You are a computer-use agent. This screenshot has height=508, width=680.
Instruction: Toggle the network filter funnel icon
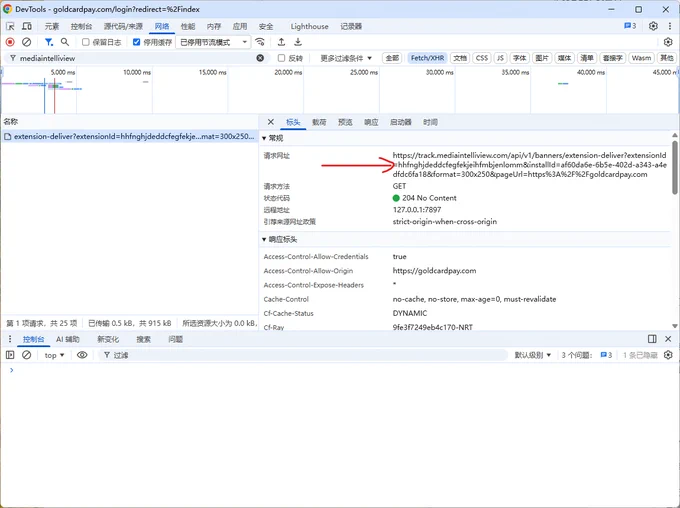coord(49,42)
